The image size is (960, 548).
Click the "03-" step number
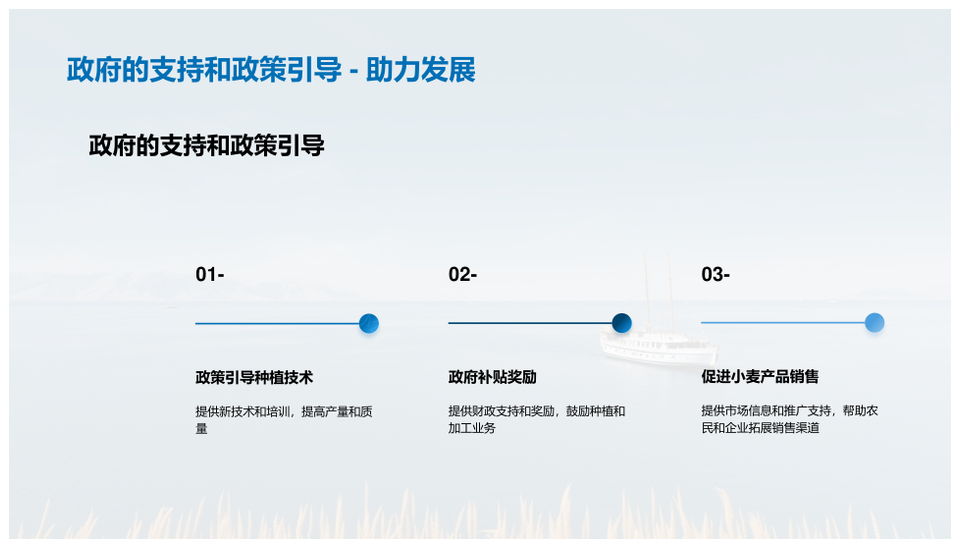coord(716,275)
